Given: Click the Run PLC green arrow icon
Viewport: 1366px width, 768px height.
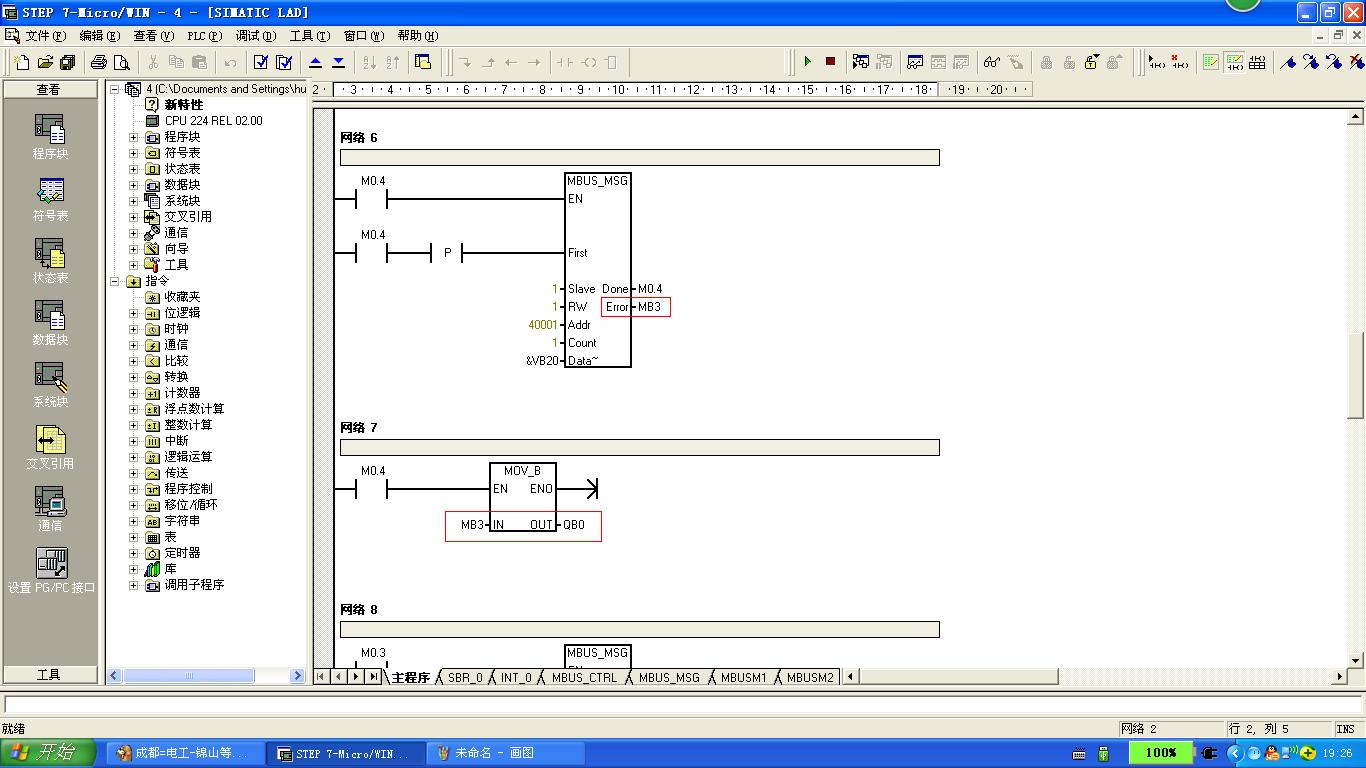Looking at the screenshot, I should [x=807, y=62].
